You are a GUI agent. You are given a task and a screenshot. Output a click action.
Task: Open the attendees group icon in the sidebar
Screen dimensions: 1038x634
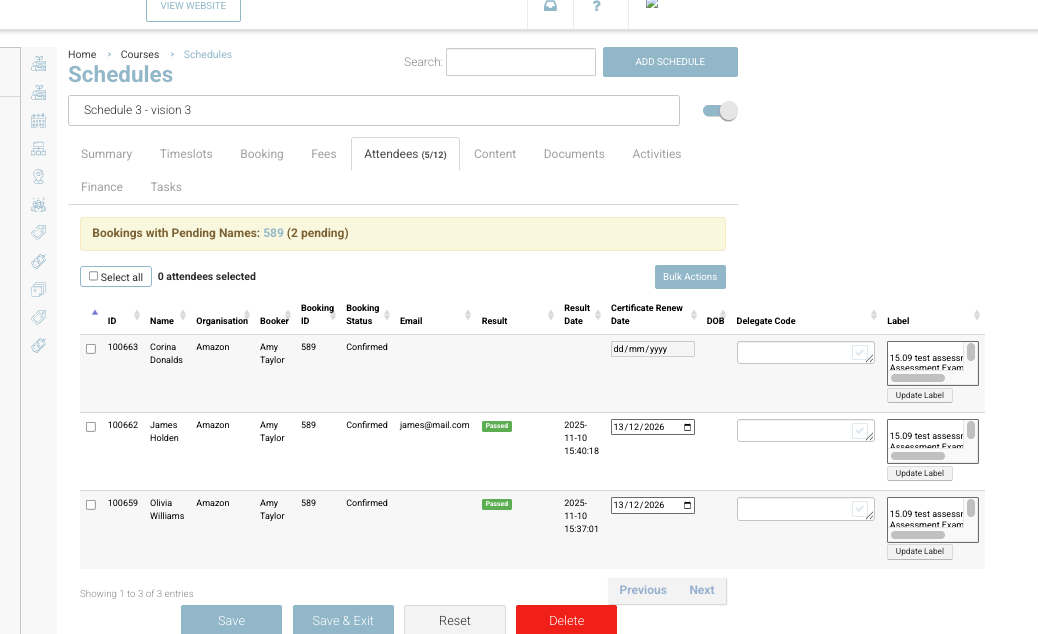coord(38,204)
